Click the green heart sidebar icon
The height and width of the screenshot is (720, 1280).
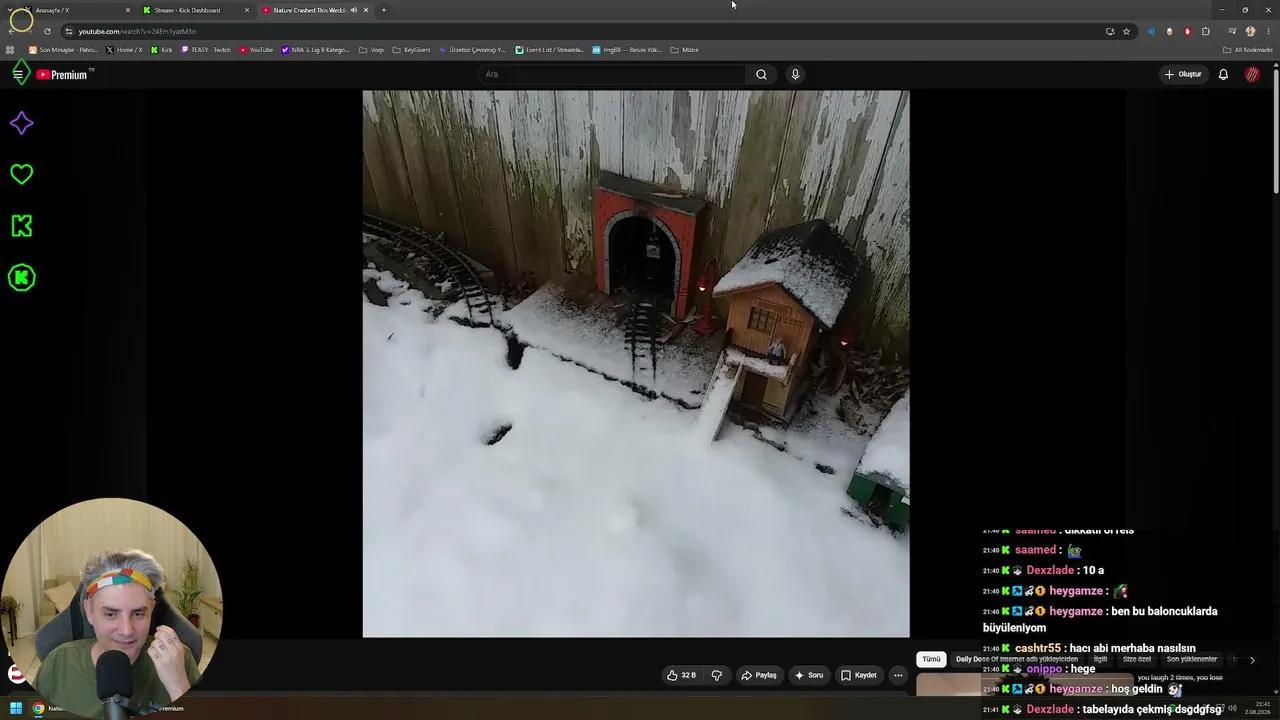[x=22, y=174]
